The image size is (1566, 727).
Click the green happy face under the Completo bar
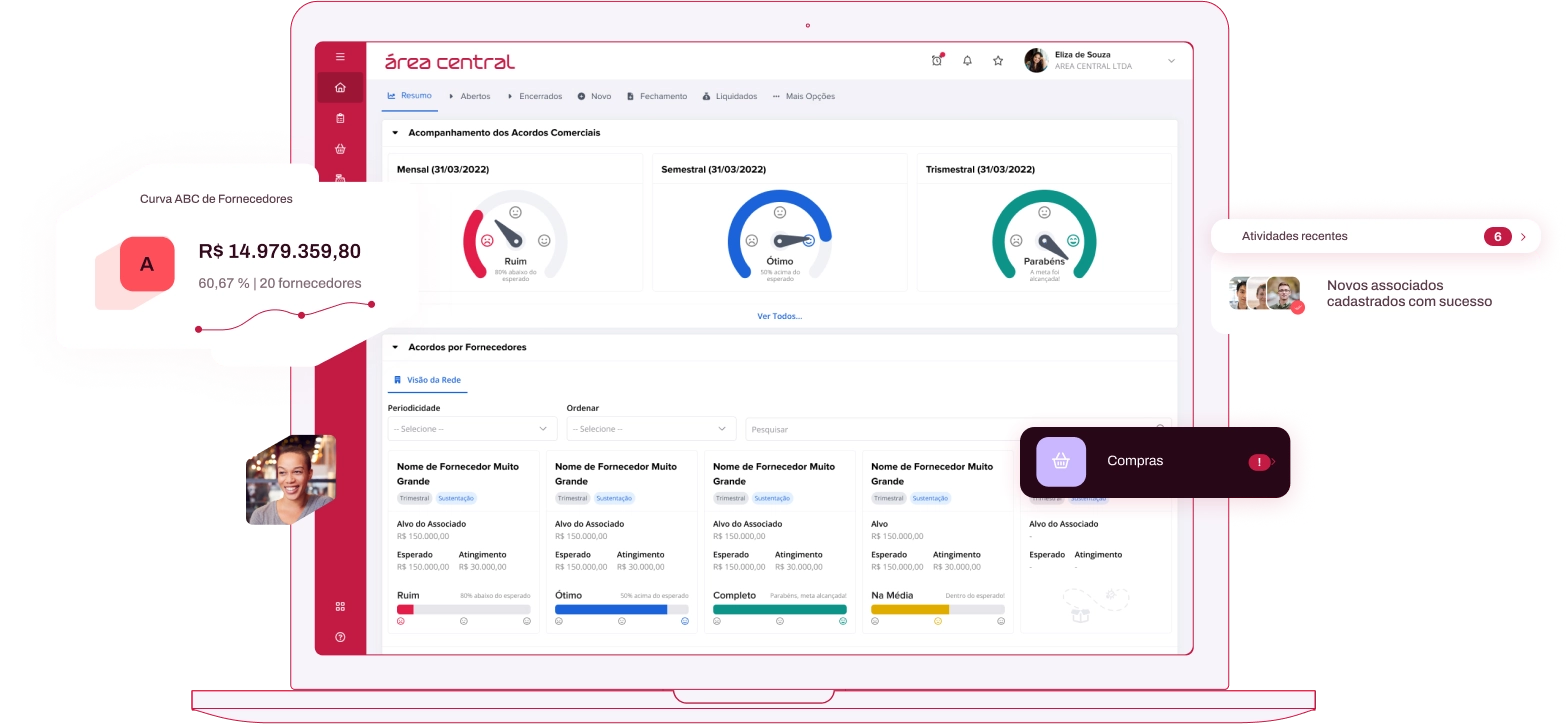tap(843, 621)
